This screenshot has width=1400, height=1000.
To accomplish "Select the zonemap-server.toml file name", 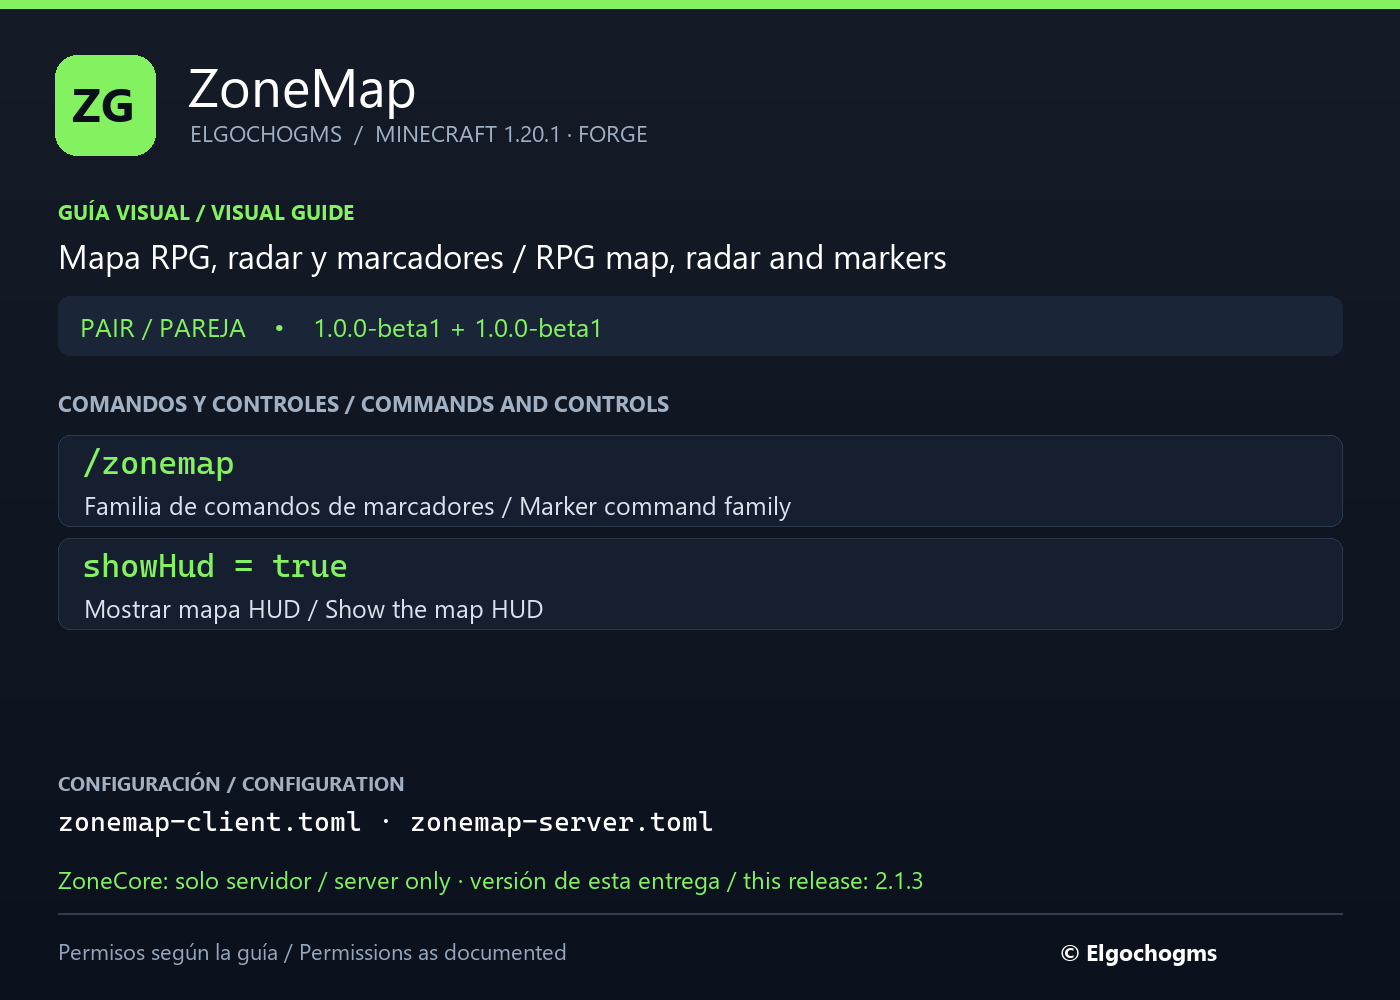I will [x=561, y=822].
